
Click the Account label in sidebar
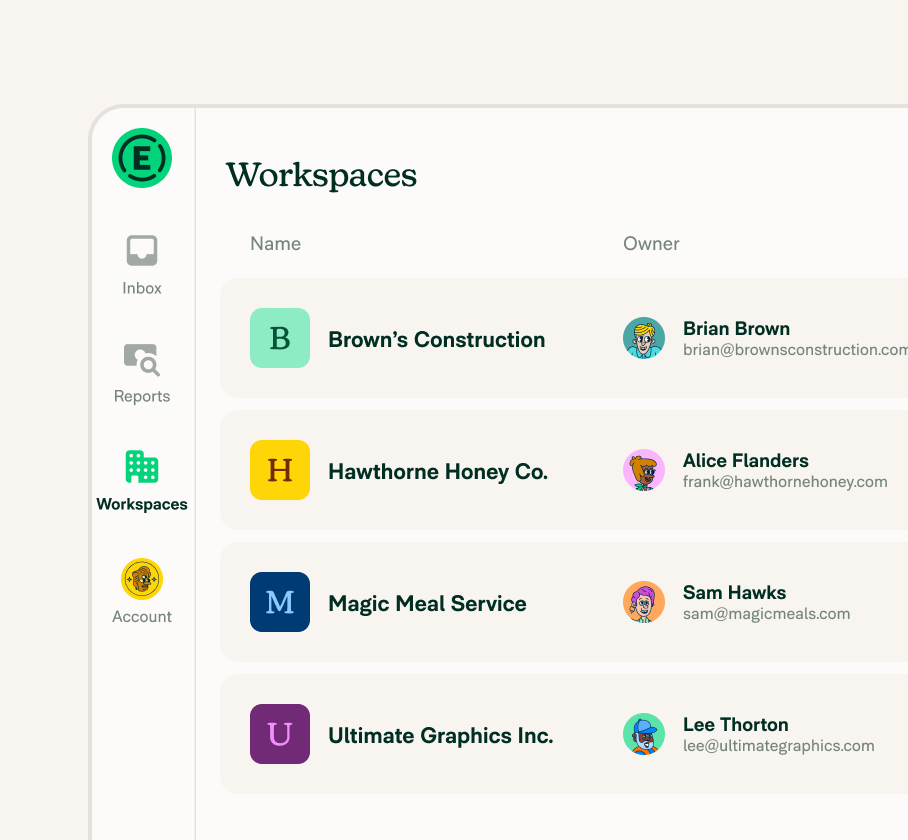[x=142, y=617]
